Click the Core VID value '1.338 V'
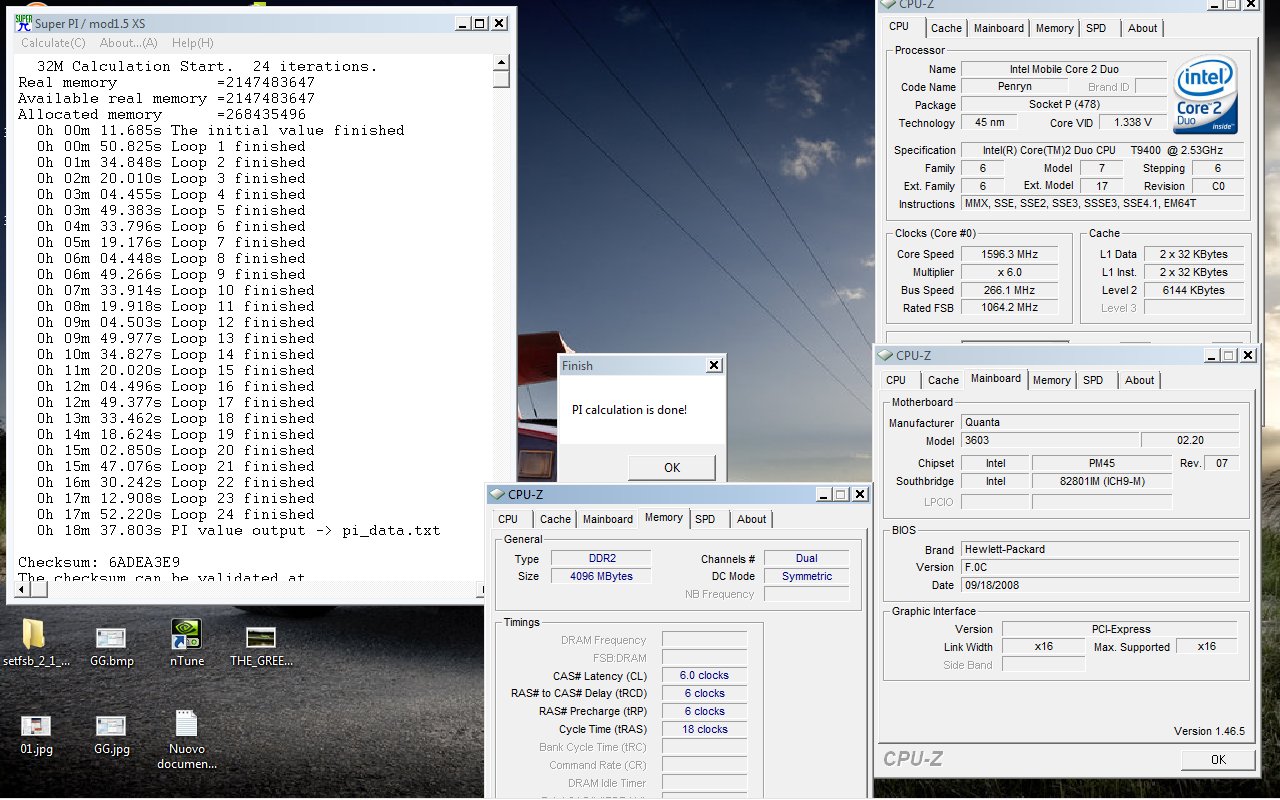The width and height of the screenshot is (1280, 800). 1133,123
